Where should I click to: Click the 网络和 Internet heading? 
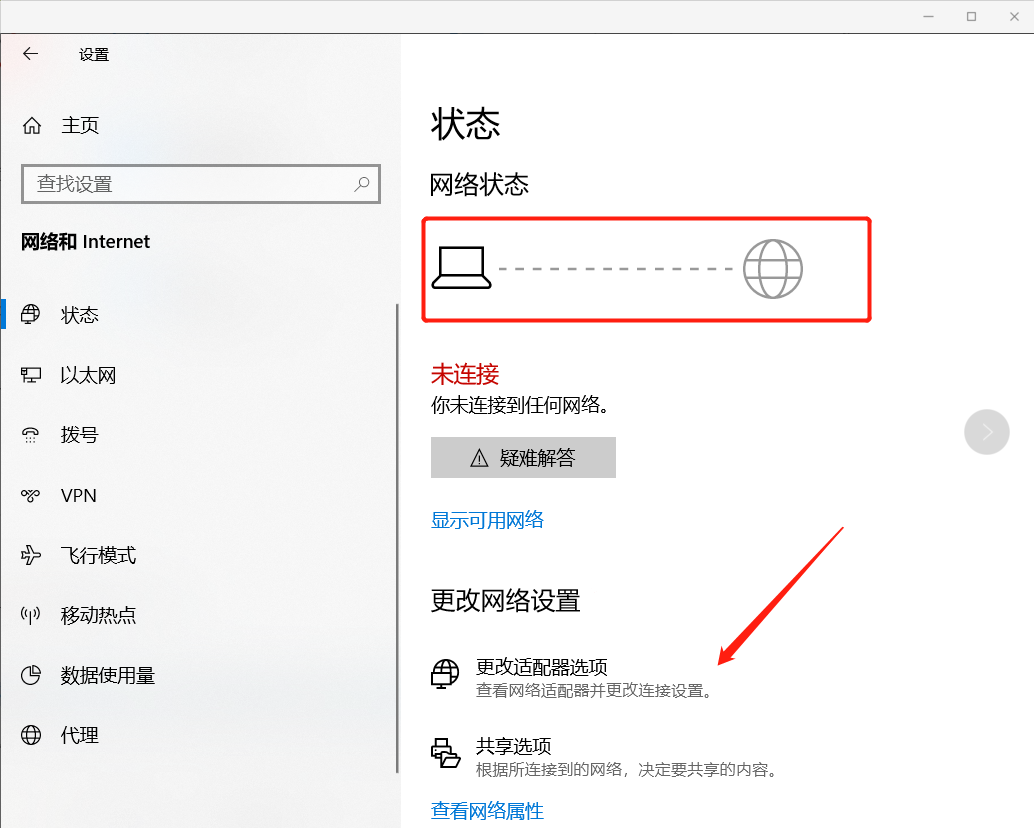point(86,242)
